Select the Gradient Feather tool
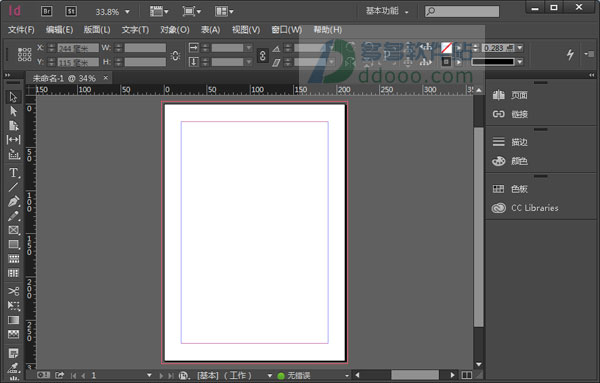 [13, 334]
